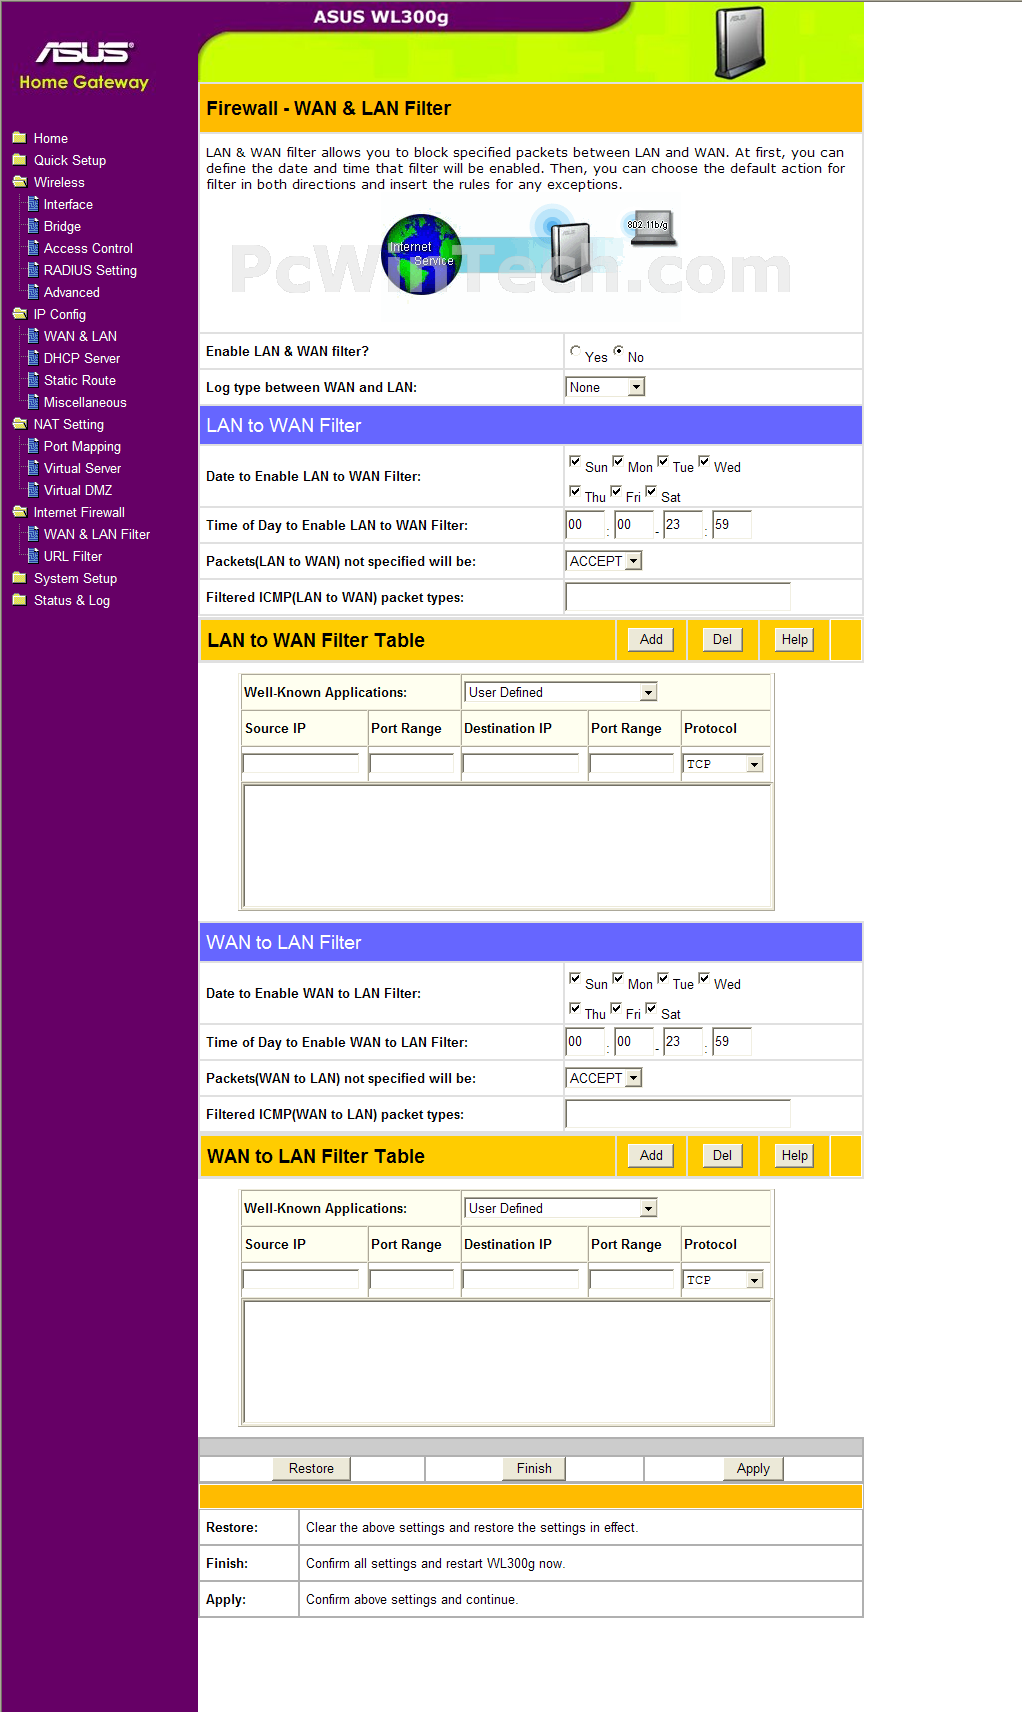Click the page icon beside Bridge
The width and height of the screenshot is (1022, 1712).
tap(33, 226)
